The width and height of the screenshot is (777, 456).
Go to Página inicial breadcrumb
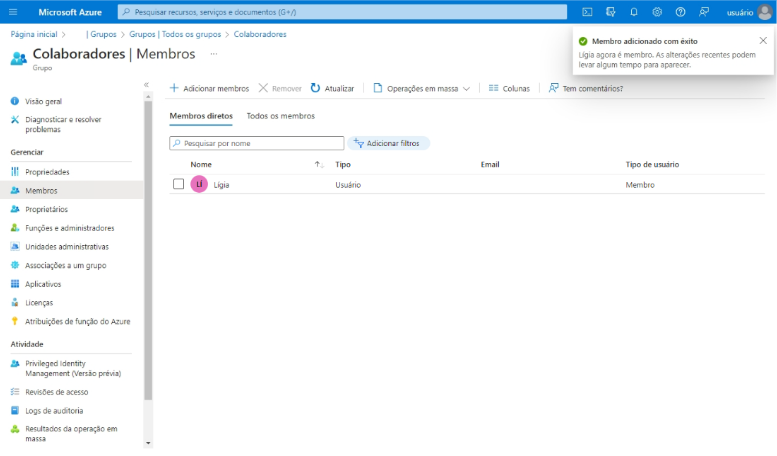34,34
